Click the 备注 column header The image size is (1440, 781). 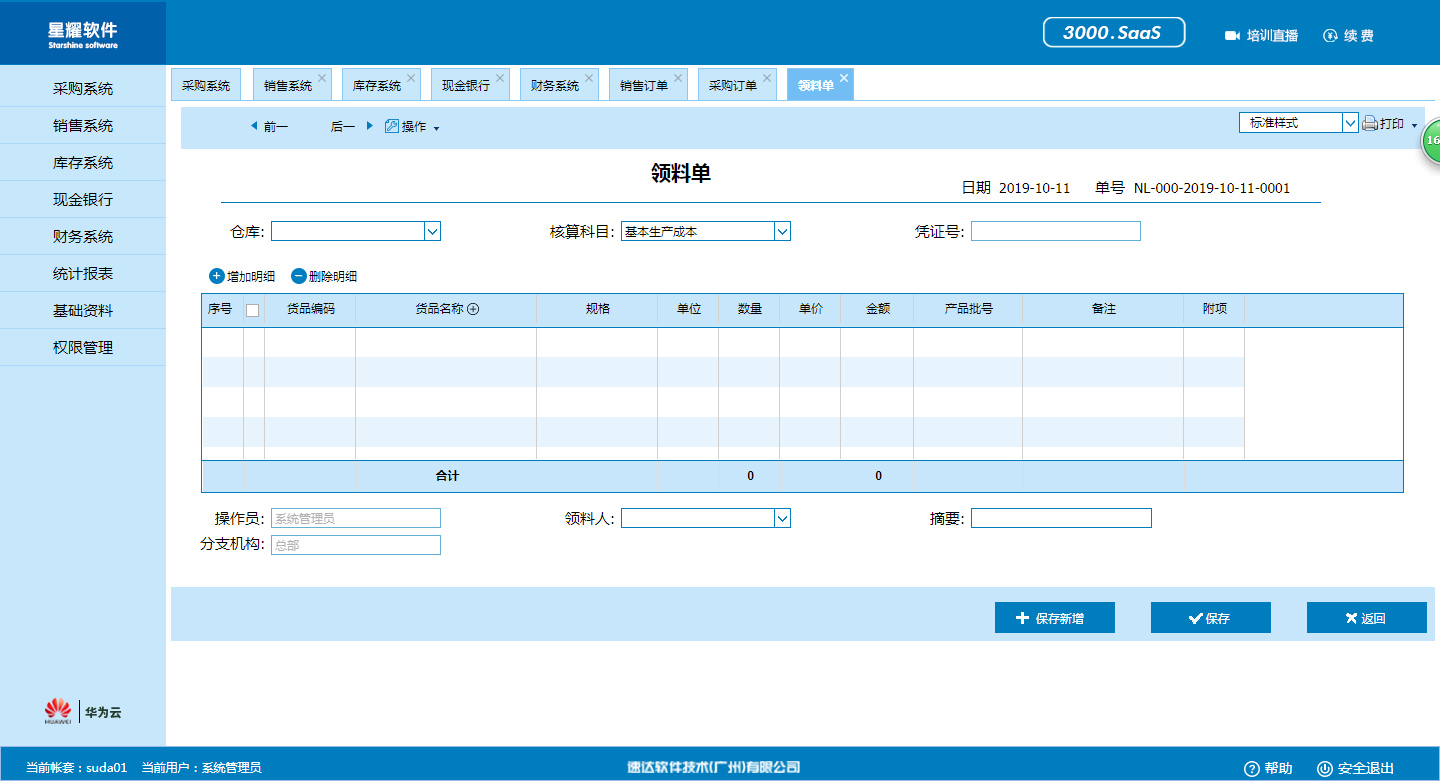[1104, 309]
